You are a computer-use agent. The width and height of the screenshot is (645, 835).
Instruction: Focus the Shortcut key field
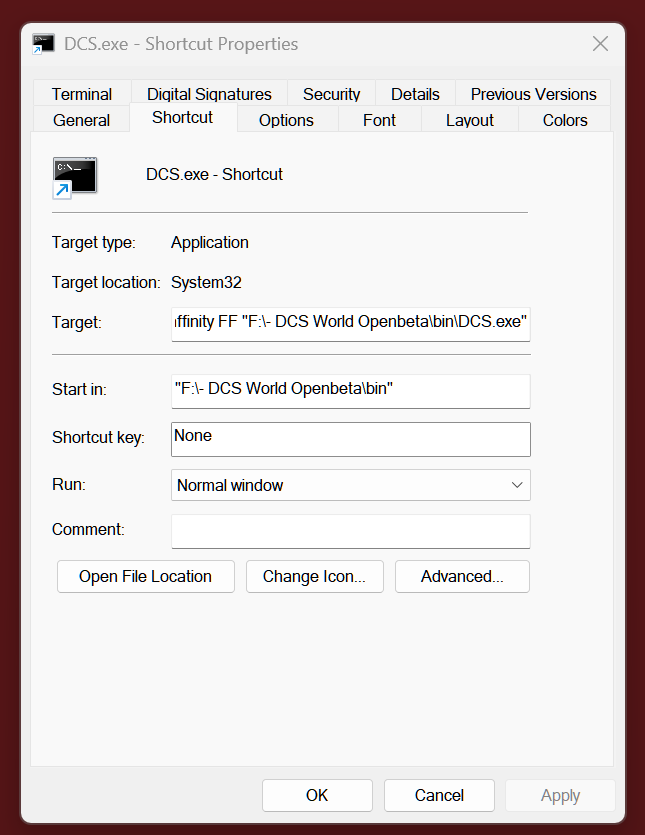tap(350, 439)
